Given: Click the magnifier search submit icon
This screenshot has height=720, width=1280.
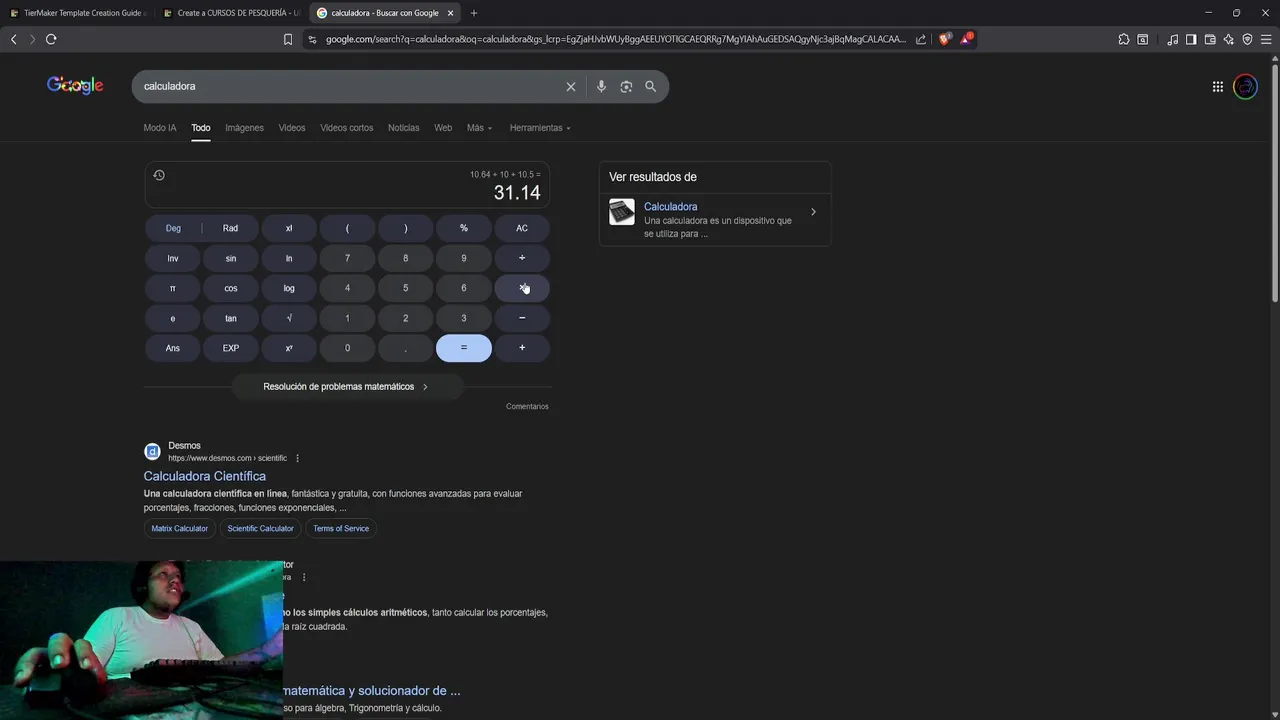Looking at the screenshot, I should point(651,87).
